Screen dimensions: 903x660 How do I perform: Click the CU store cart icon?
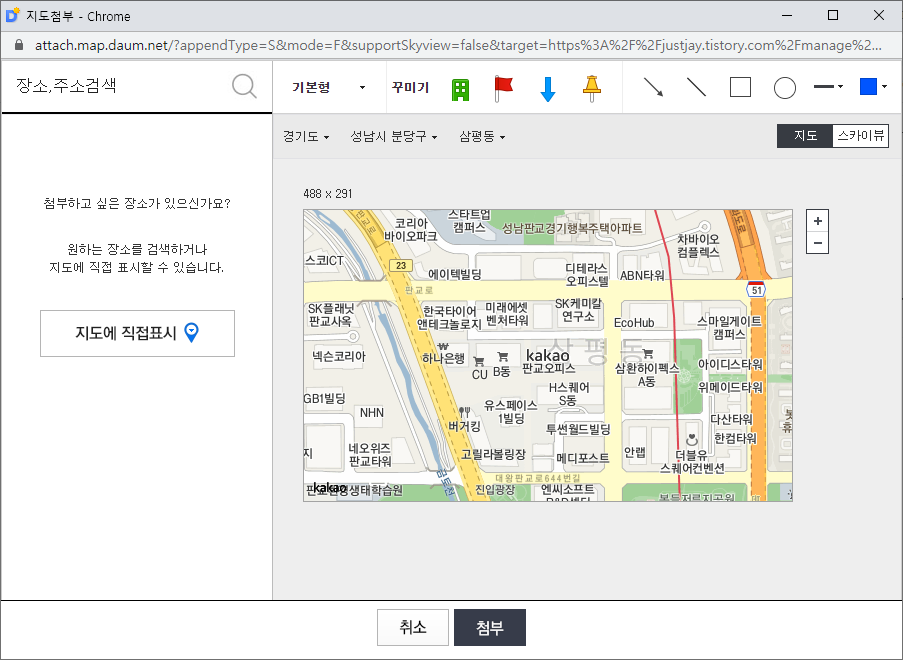coord(479,362)
